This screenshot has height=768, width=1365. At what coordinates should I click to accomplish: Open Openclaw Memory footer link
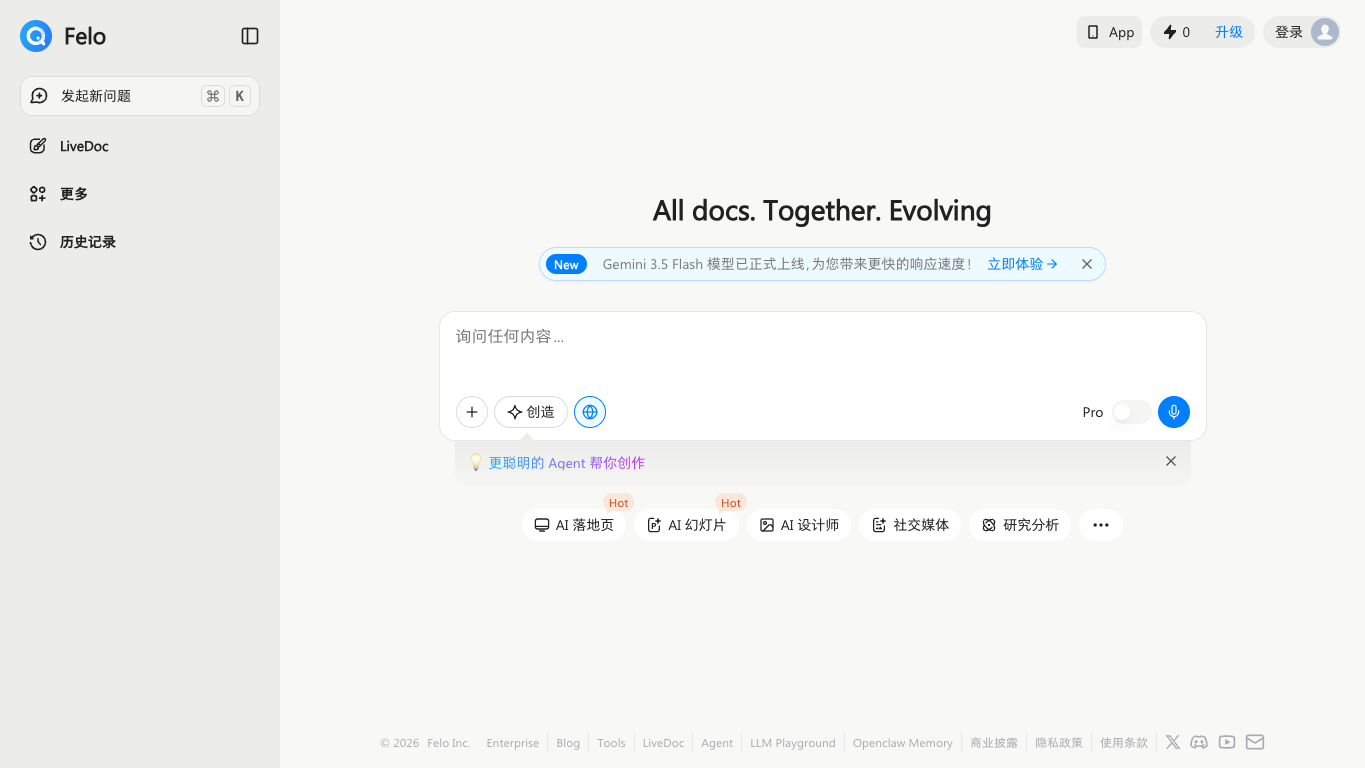pyautogui.click(x=903, y=743)
